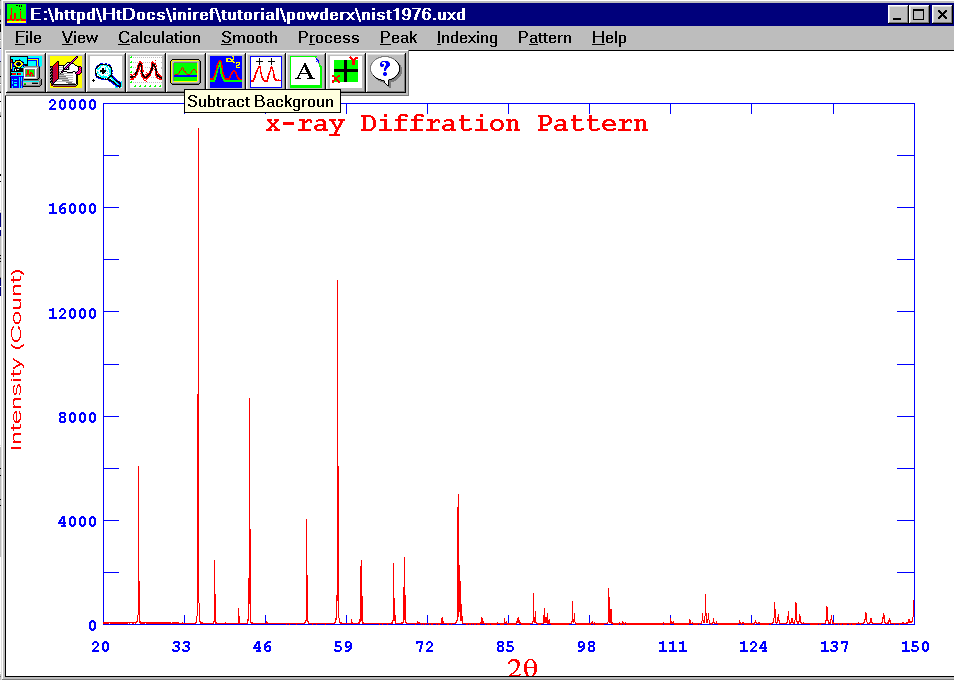Open the Smooth menu

coord(249,38)
